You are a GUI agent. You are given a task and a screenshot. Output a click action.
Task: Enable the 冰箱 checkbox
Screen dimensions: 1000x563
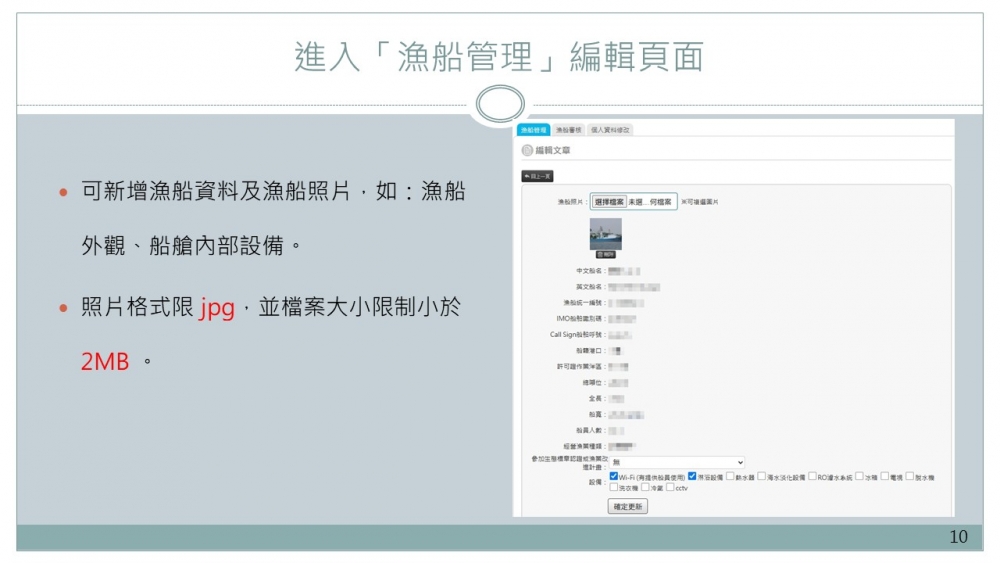(860, 477)
